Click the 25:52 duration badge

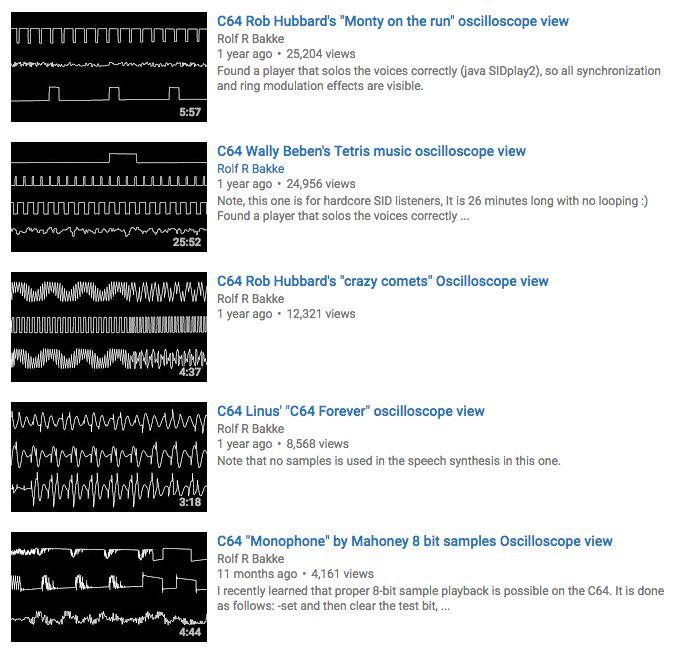point(187,242)
